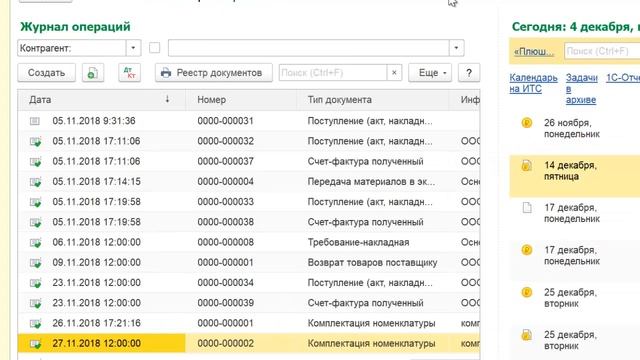Click the Тип документа column header

pos(372,100)
